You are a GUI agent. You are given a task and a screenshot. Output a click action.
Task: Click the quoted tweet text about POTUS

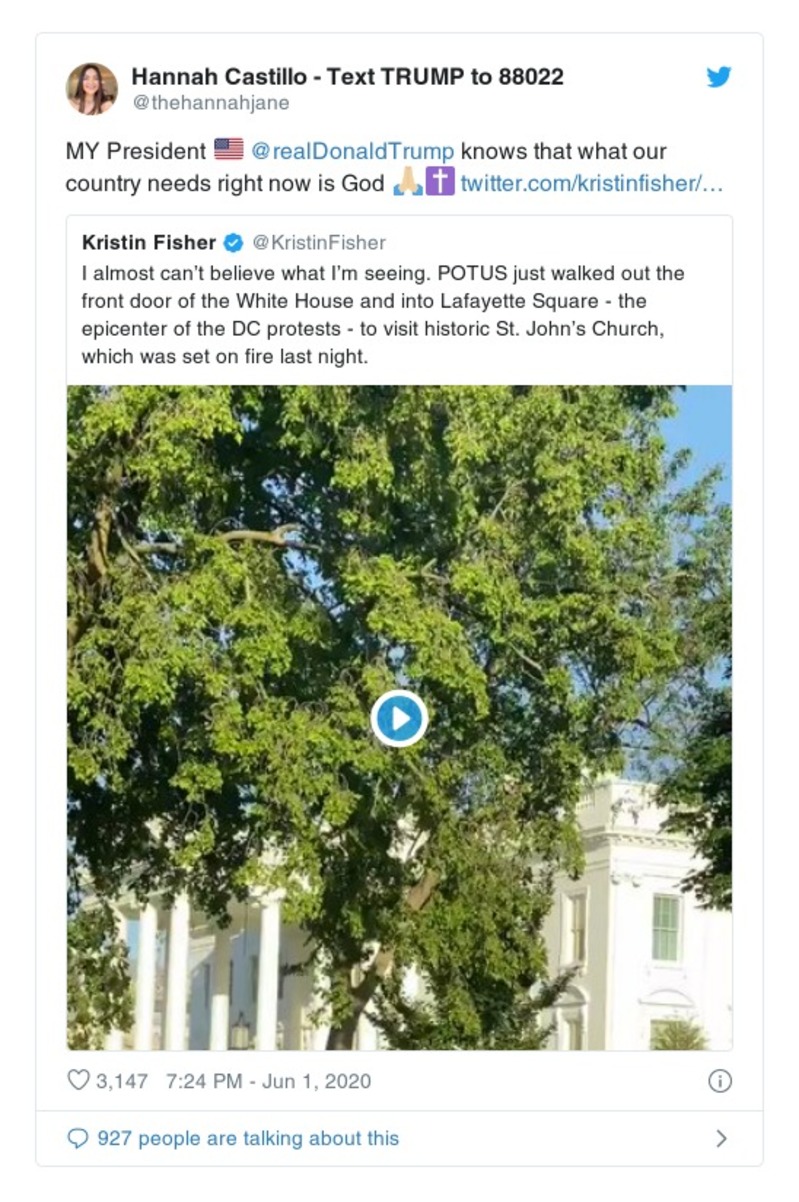[383, 314]
